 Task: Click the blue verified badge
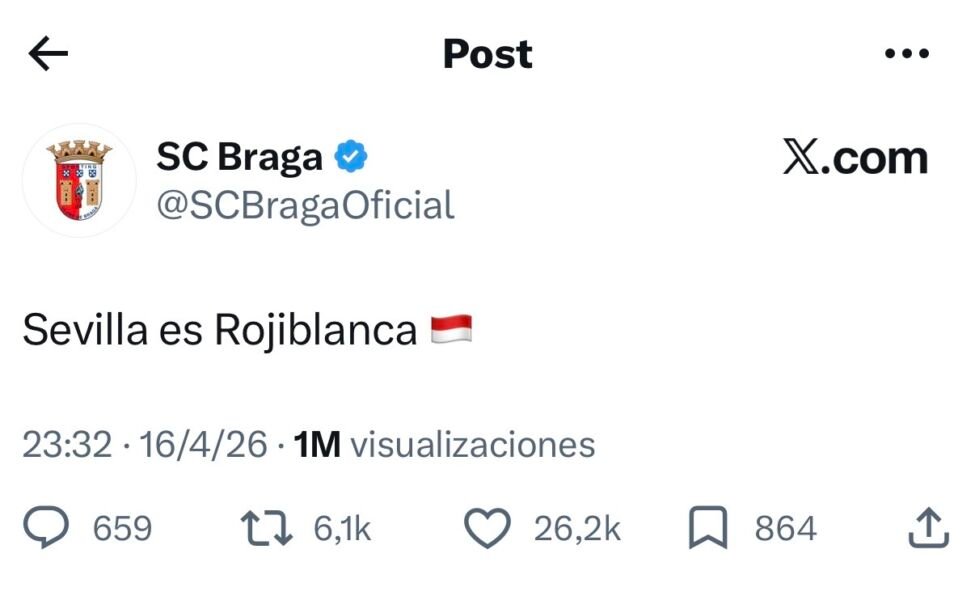point(351,157)
